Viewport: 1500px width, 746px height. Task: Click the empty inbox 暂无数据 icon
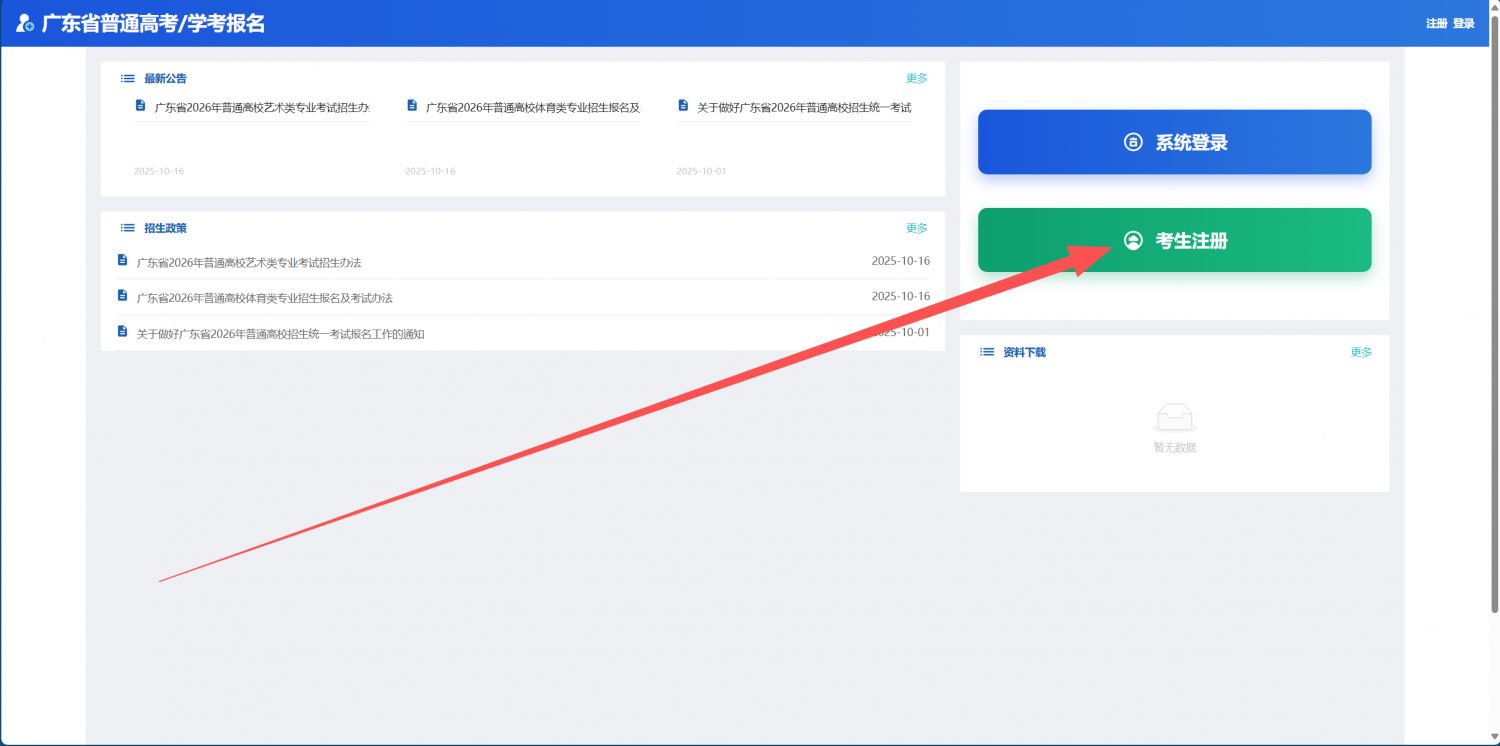1174,418
